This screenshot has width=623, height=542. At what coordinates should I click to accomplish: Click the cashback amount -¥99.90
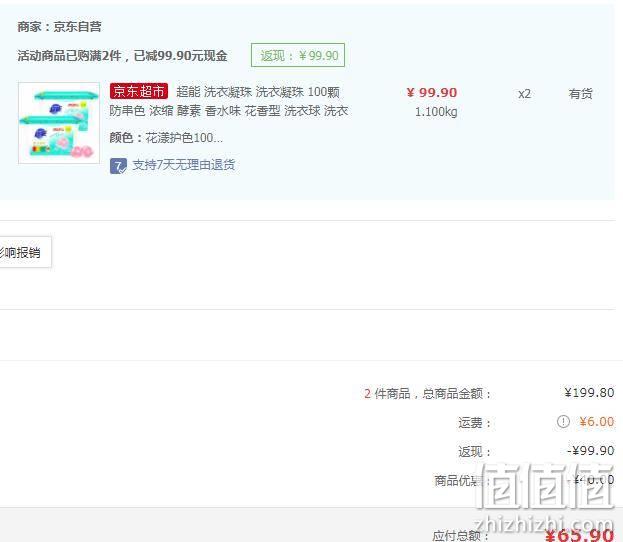pos(590,451)
